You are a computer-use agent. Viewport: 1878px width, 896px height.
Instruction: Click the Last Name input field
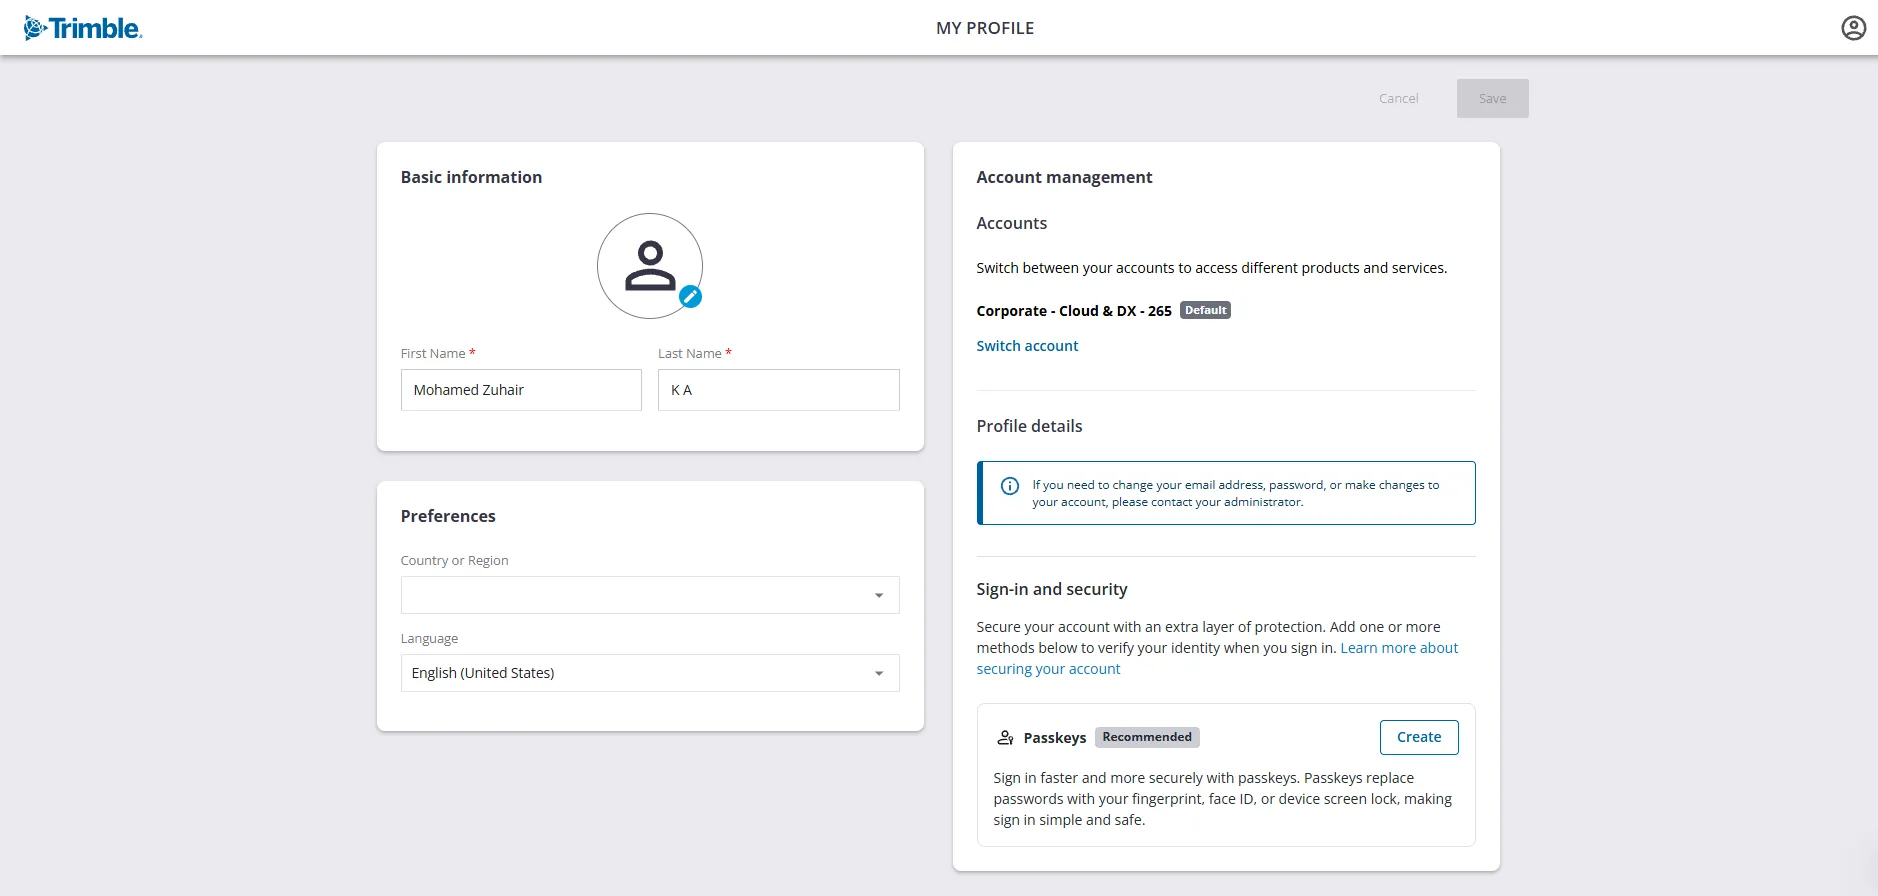pyautogui.click(x=779, y=390)
